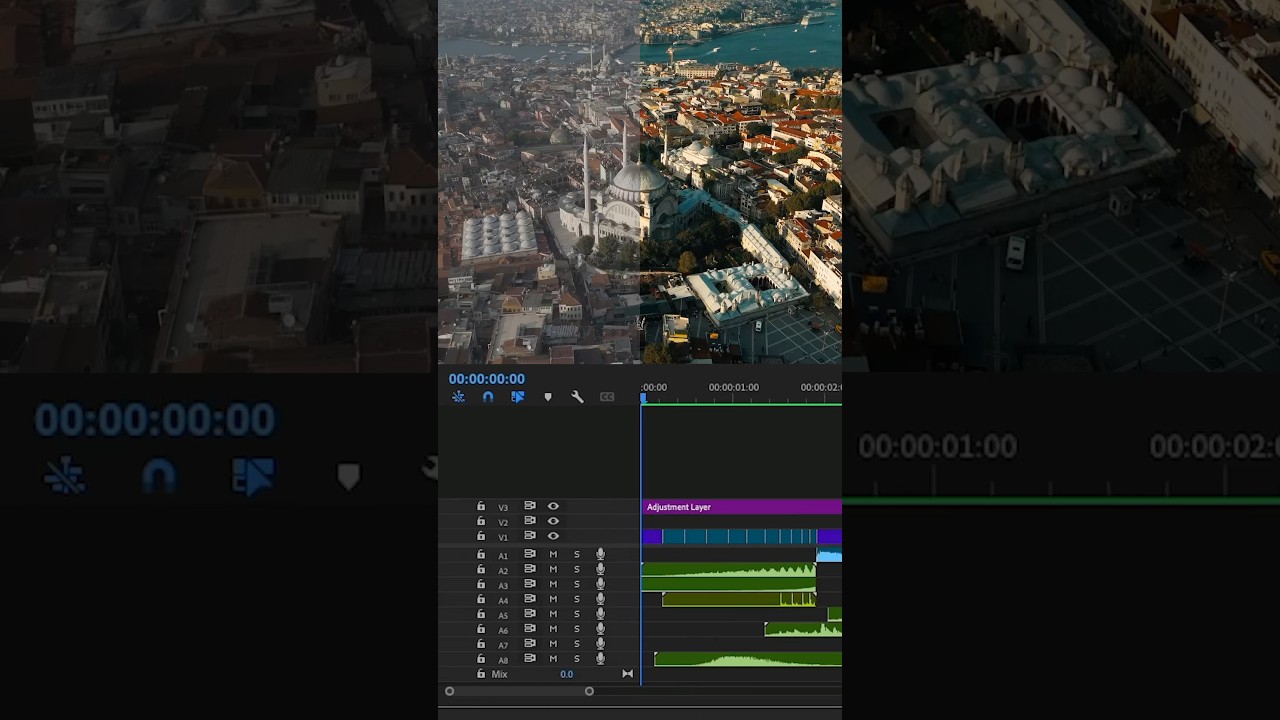
Task: Mute audio track A7
Action: [x=553, y=644]
